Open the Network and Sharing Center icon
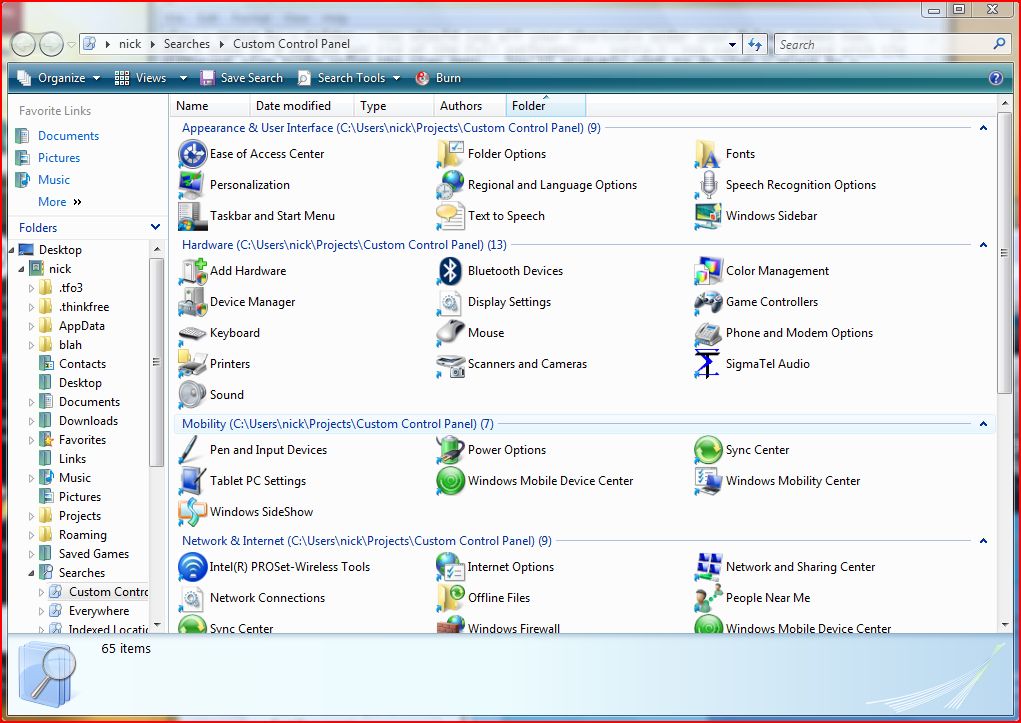 coord(708,567)
